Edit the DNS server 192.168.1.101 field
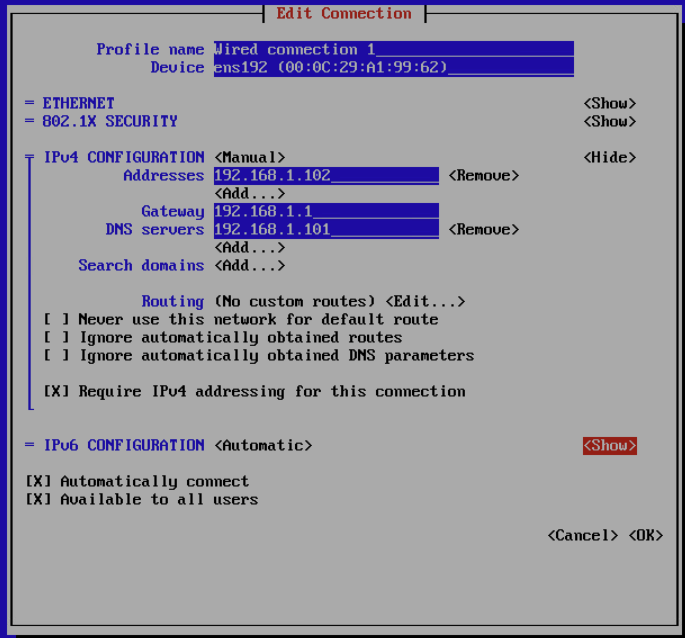 coord(326,229)
